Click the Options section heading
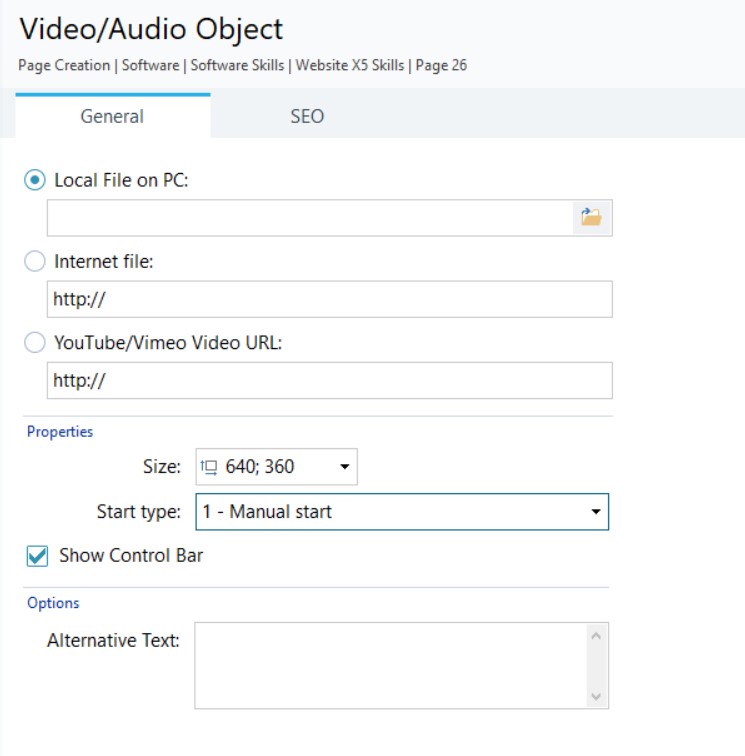745x756 pixels. click(53, 603)
